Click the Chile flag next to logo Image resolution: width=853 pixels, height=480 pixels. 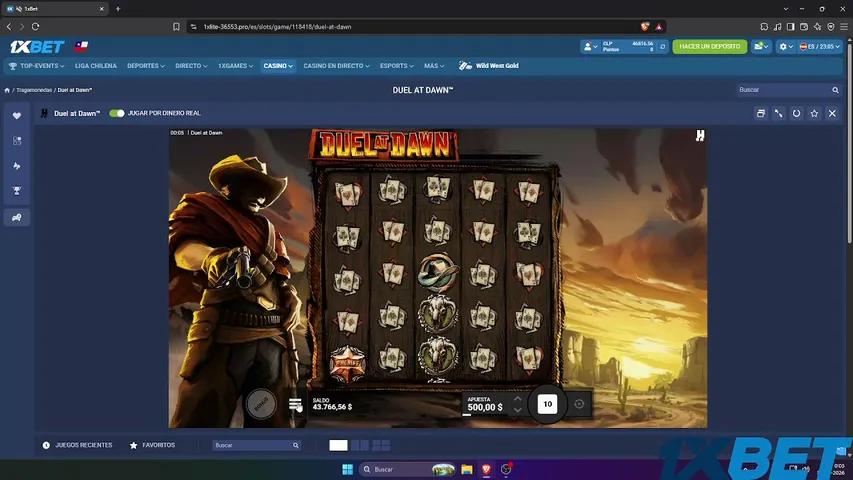[82, 46]
